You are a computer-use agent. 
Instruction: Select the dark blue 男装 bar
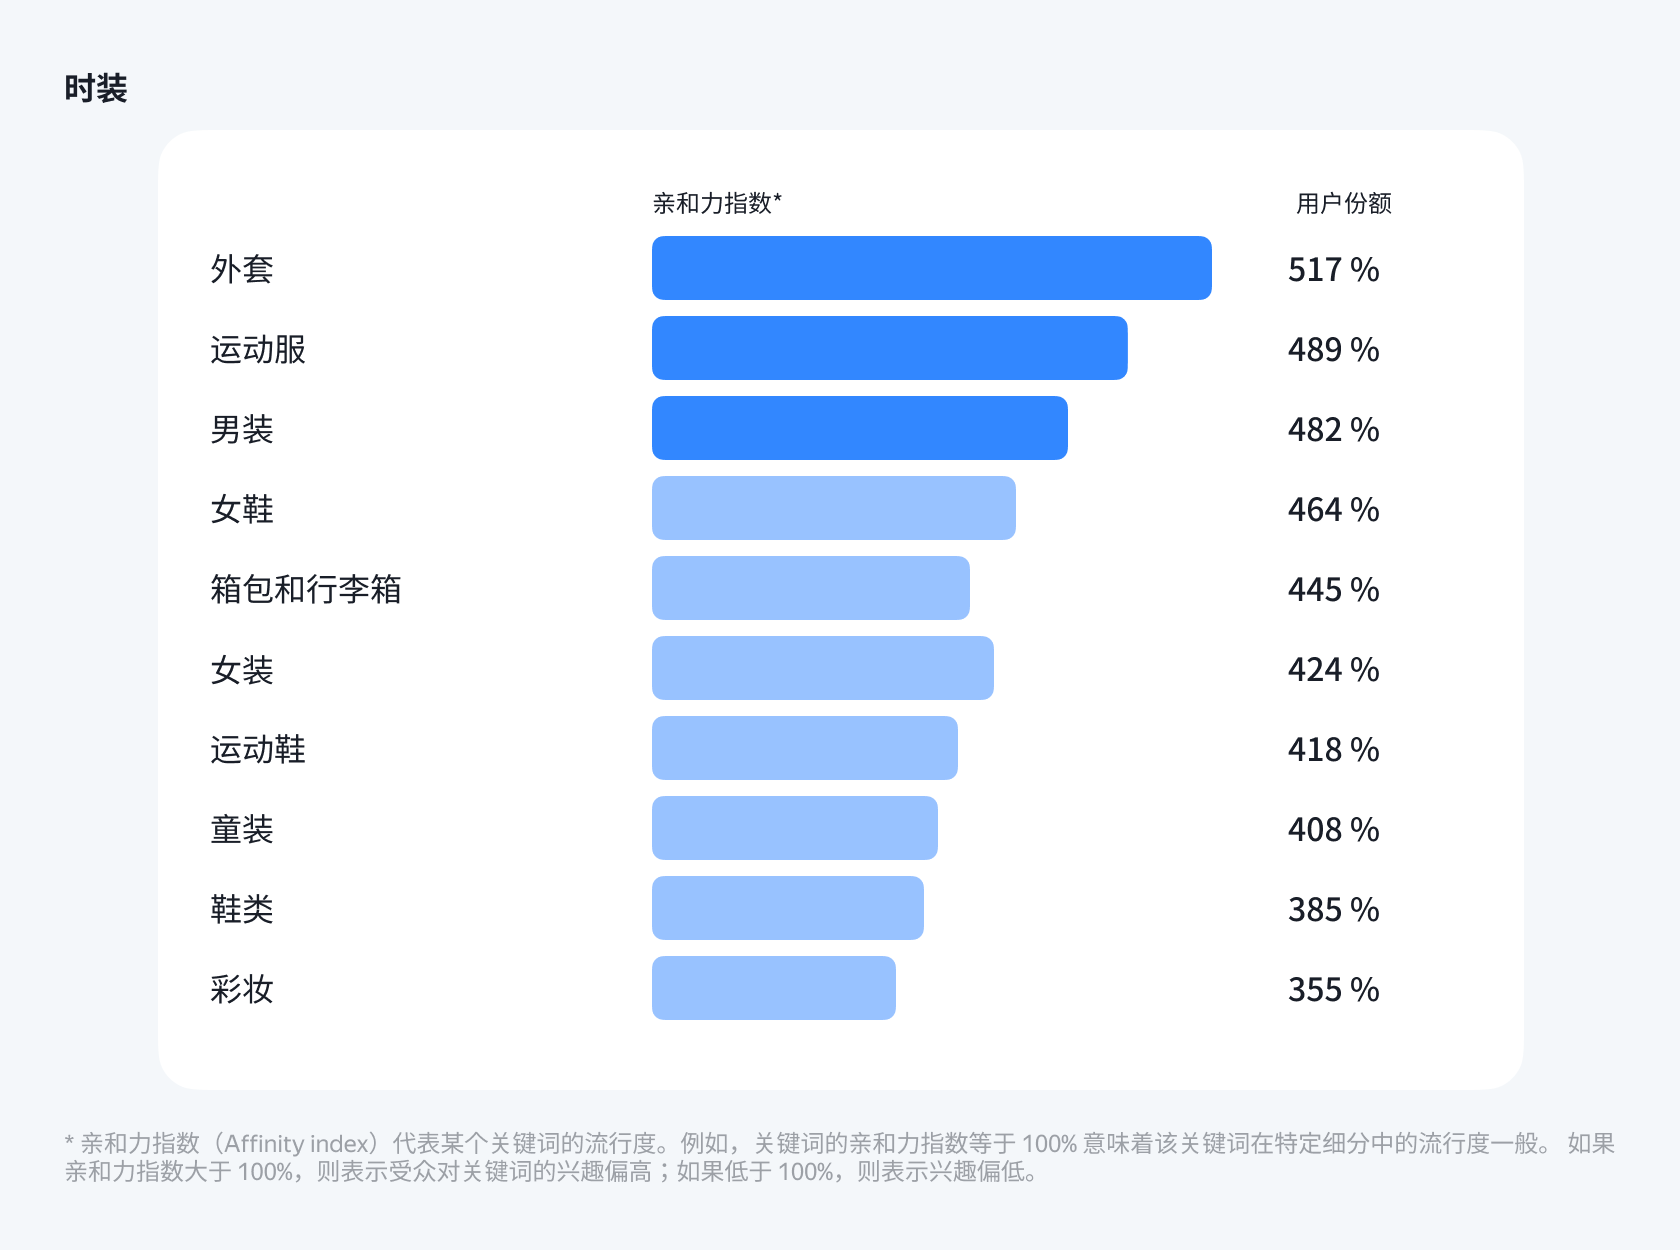(859, 428)
